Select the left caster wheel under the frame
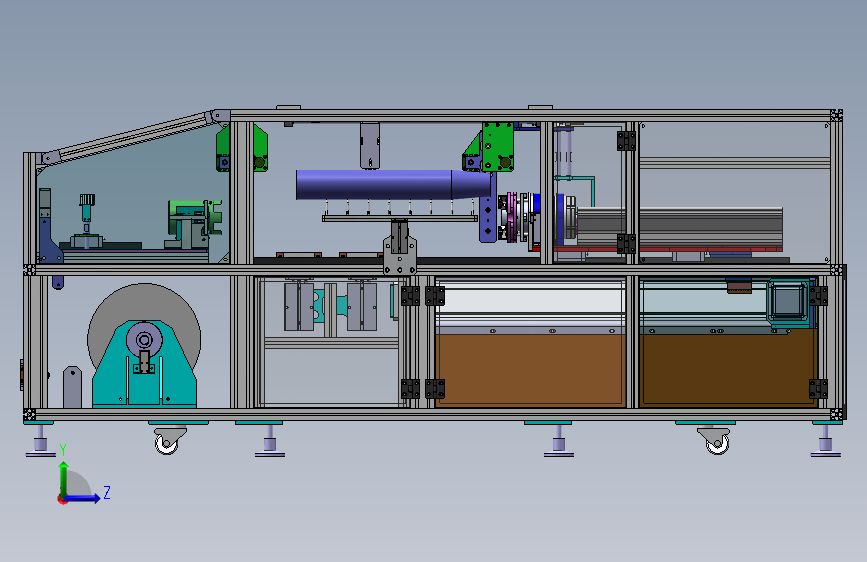 pyautogui.click(x=166, y=444)
